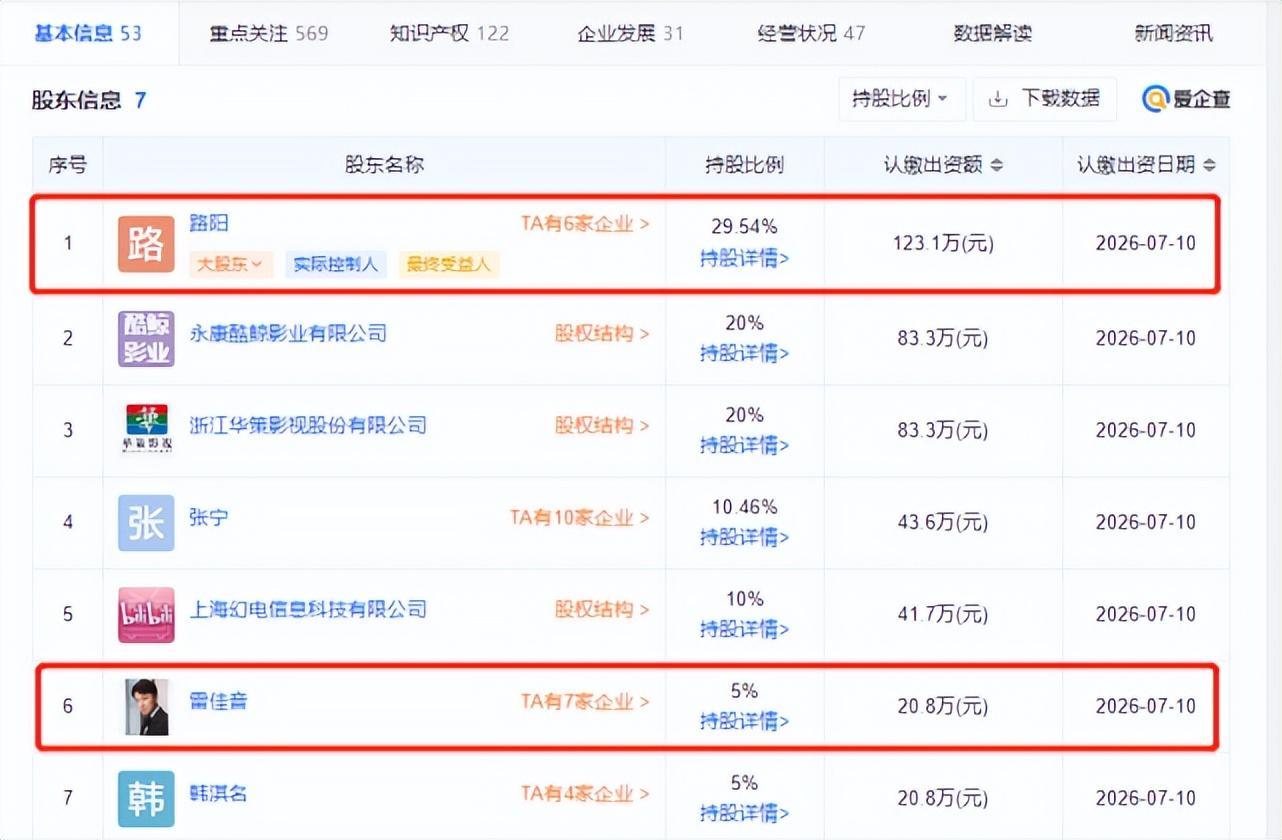Open shareholder 雷佳音 profile link

218,701
